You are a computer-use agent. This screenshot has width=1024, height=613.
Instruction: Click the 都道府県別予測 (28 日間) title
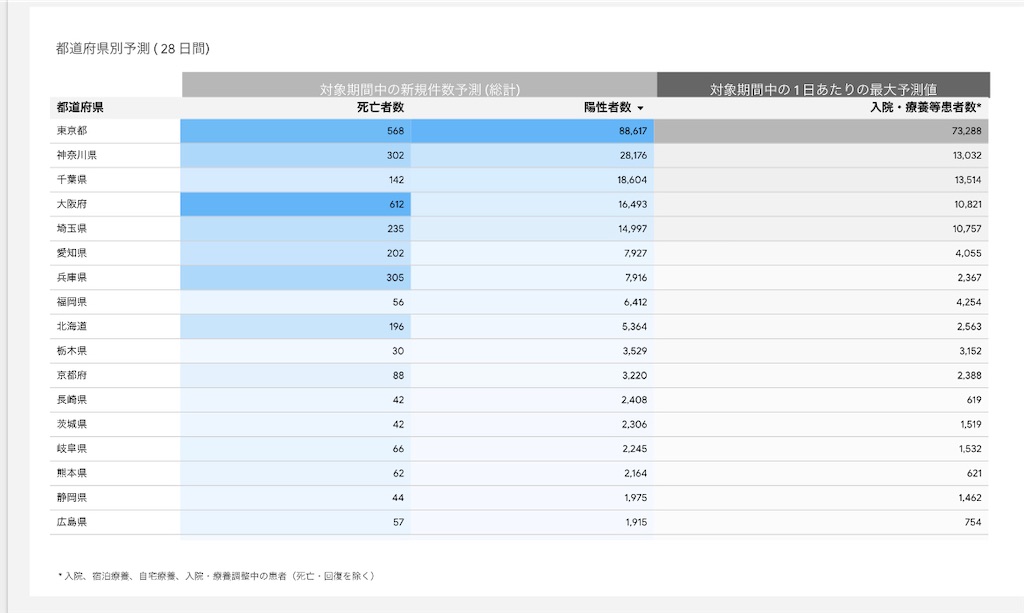pyautogui.click(x=133, y=48)
